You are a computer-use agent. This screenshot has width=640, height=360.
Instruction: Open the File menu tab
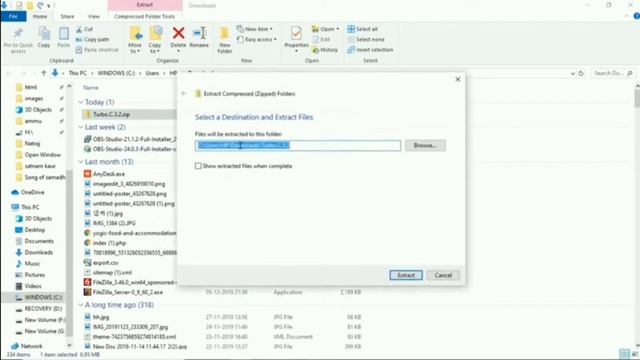point(13,16)
